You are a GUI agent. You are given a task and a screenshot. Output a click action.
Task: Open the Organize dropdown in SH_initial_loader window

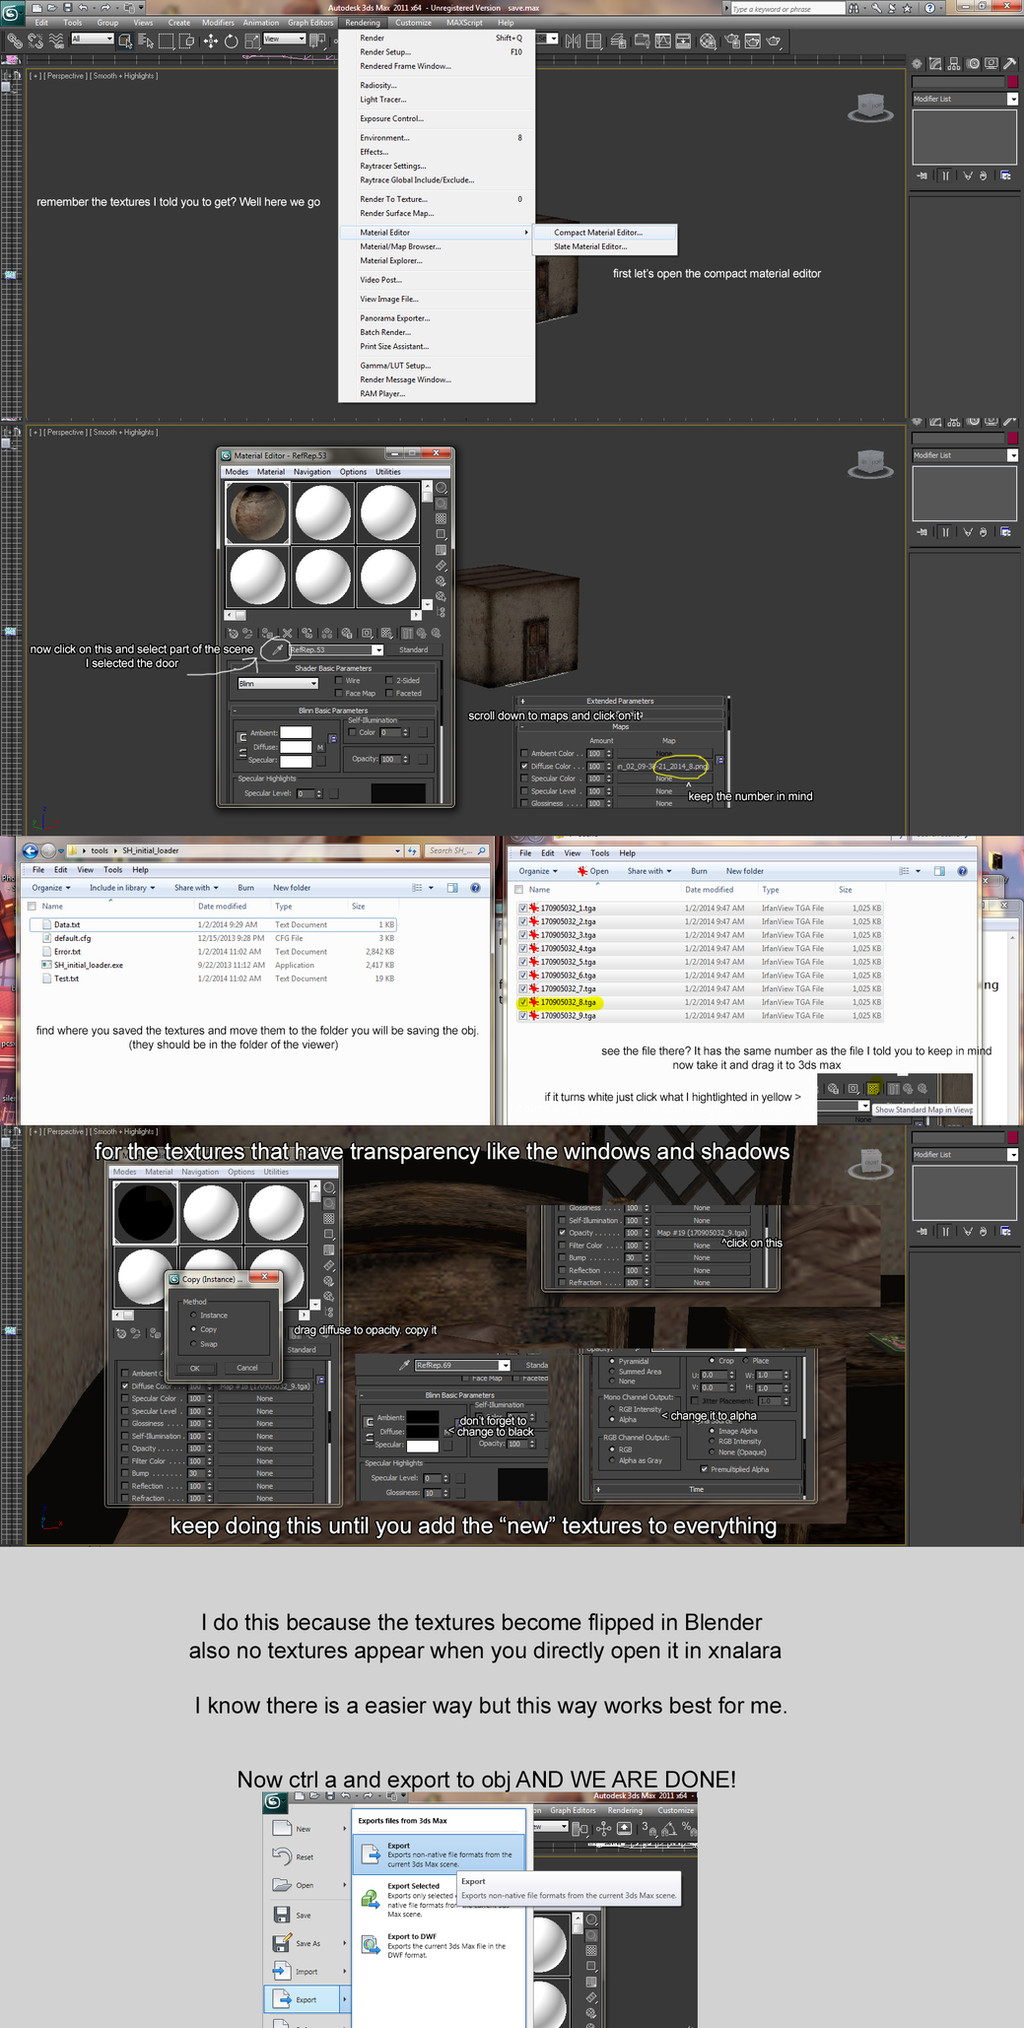click(51, 888)
